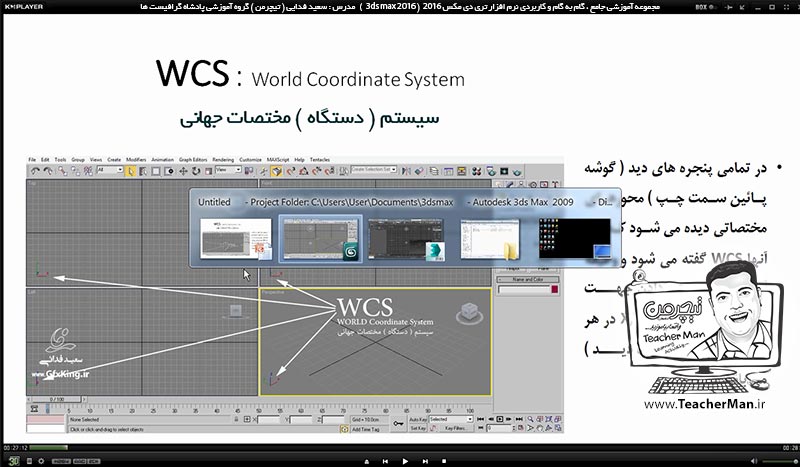Click the X coordinate input field
Image resolution: width=800 pixels, height=467 pixels.
(268, 420)
